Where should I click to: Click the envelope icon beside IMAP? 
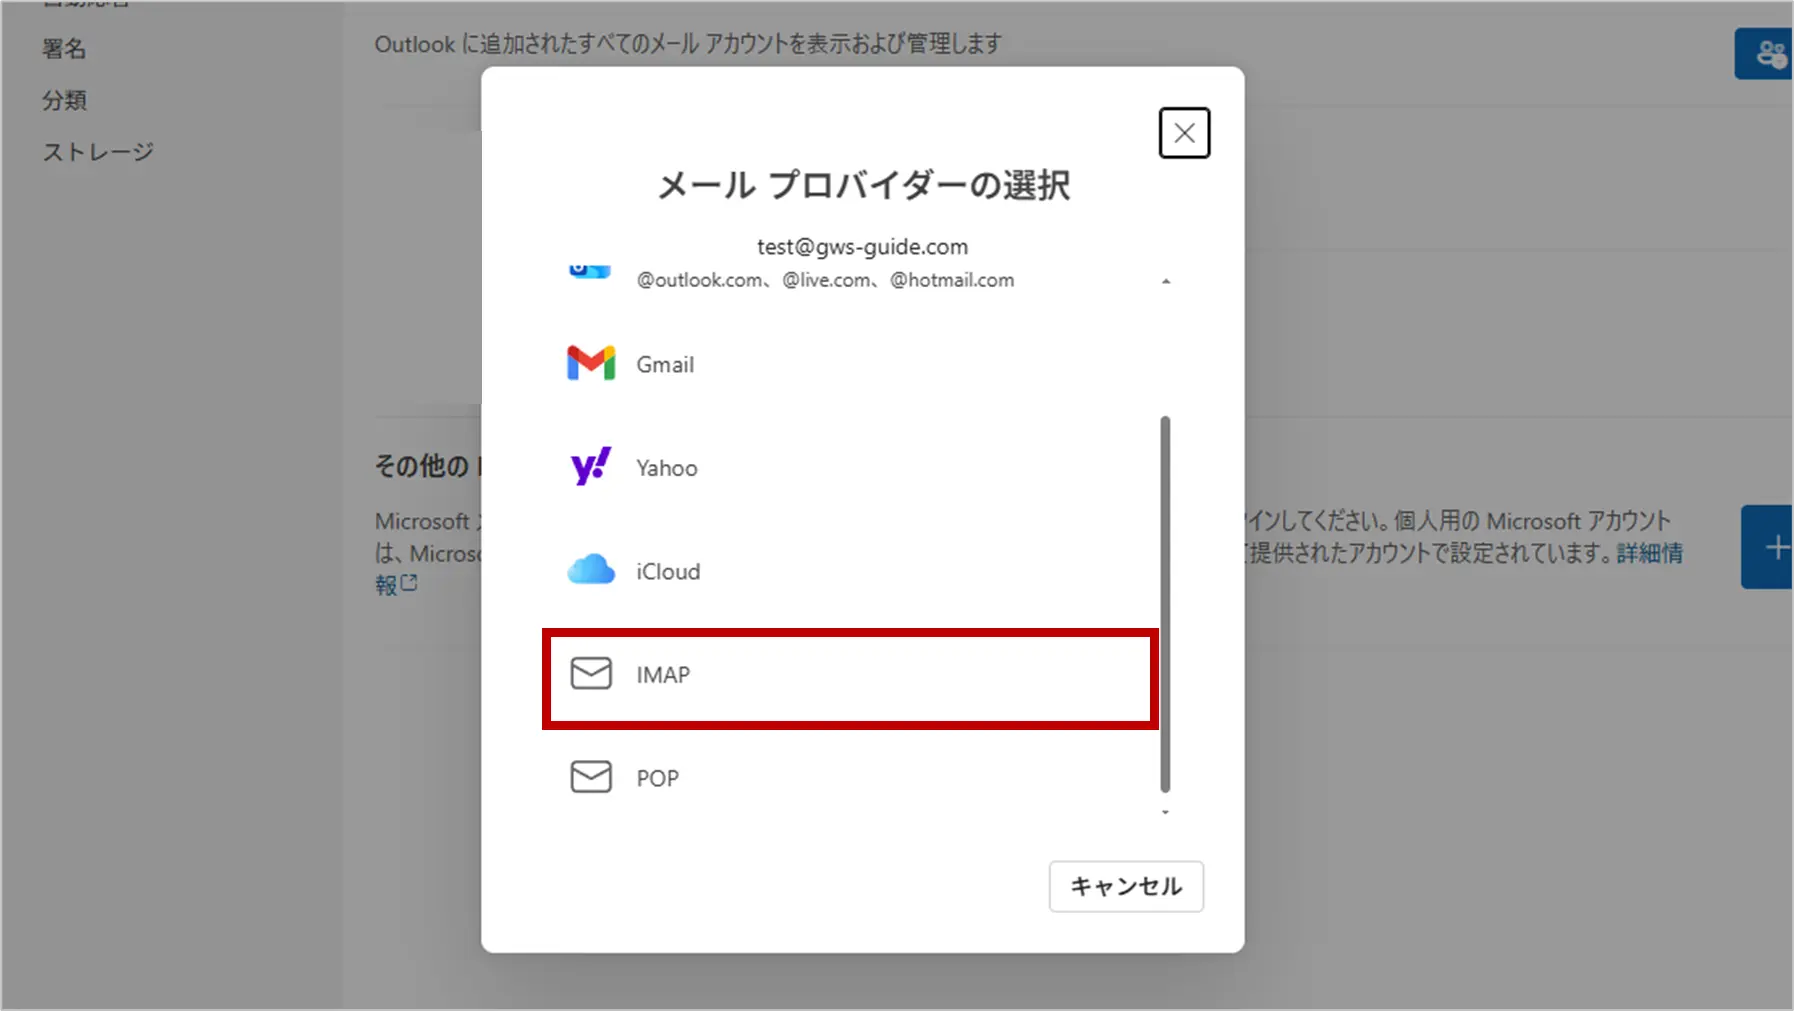point(590,674)
